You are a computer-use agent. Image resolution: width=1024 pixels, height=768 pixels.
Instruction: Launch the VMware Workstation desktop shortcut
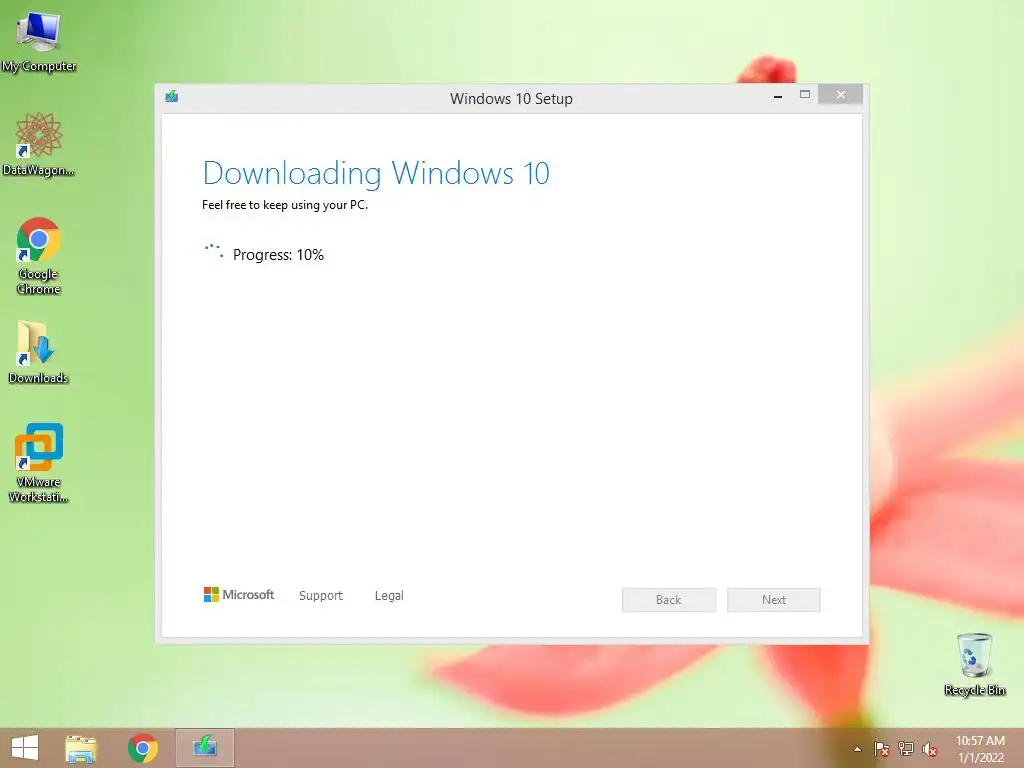[39, 463]
